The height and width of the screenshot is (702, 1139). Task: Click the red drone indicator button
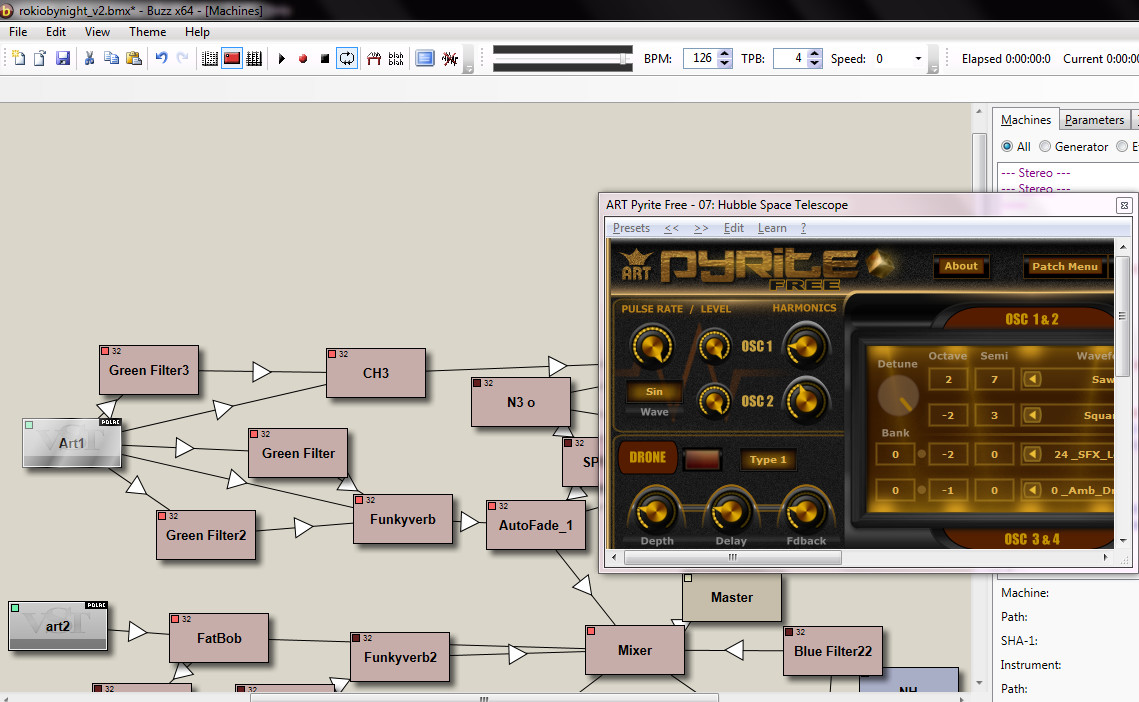coord(702,459)
